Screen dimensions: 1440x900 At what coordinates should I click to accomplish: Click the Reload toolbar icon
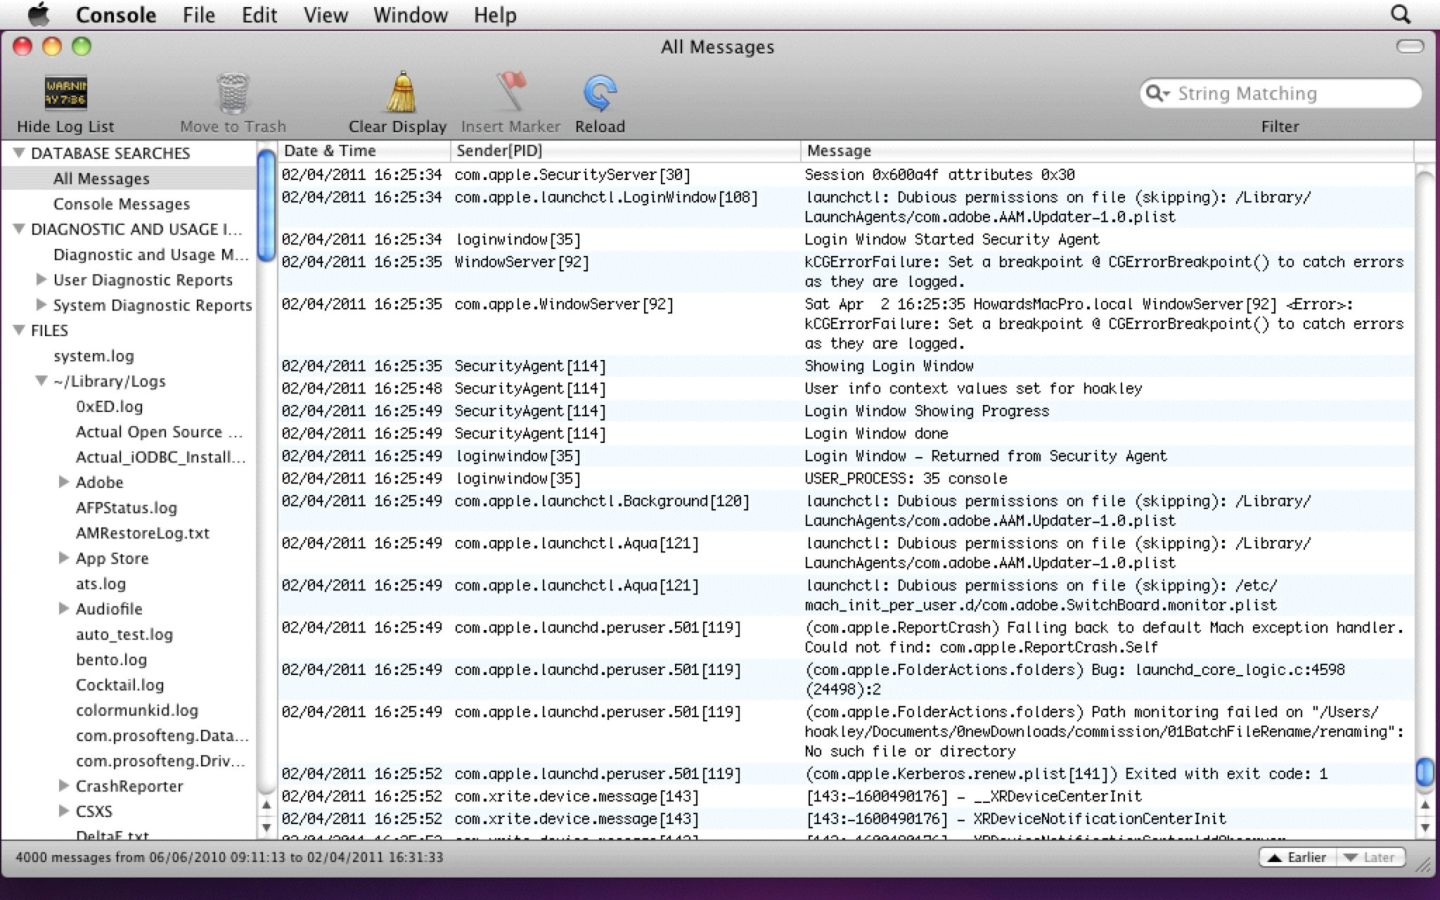(x=600, y=93)
